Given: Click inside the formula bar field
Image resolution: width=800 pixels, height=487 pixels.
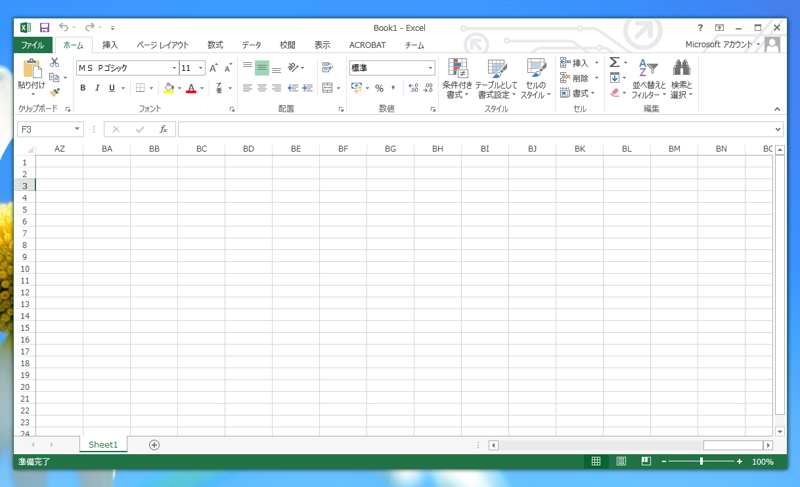Looking at the screenshot, I should click(470, 129).
